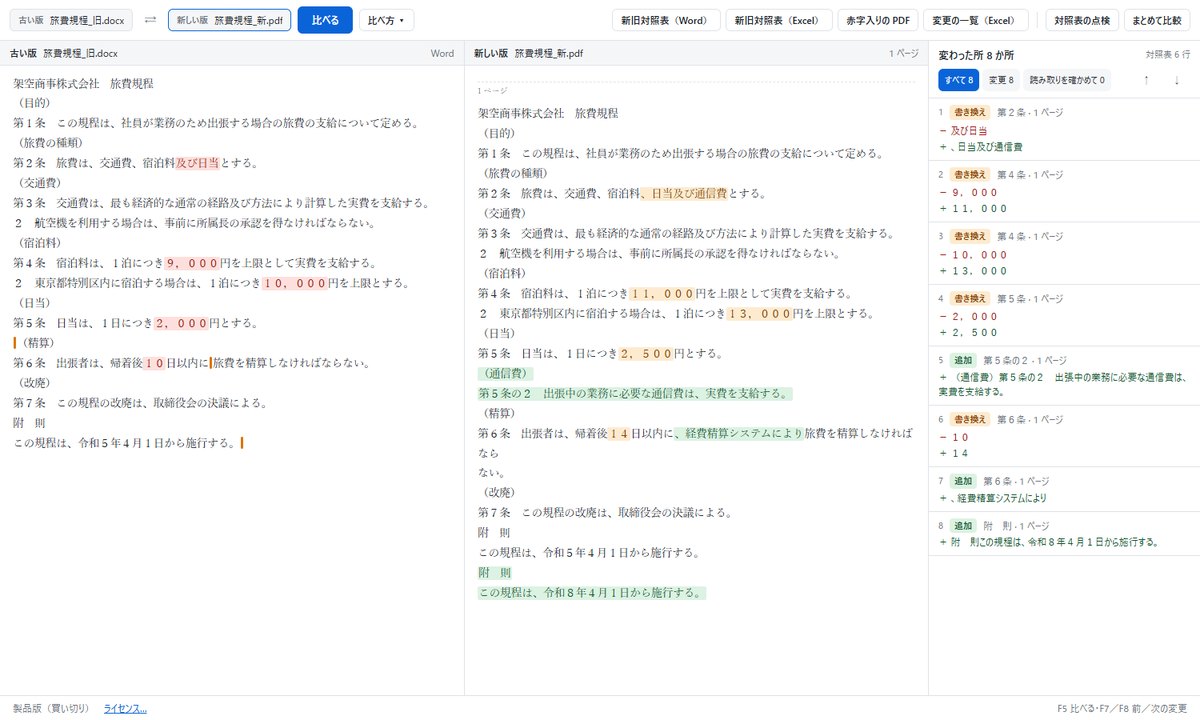1200x720 pixels.
Task: Click highlighted 第5条の2 line in new version
Action: click(x=634, y=393)
